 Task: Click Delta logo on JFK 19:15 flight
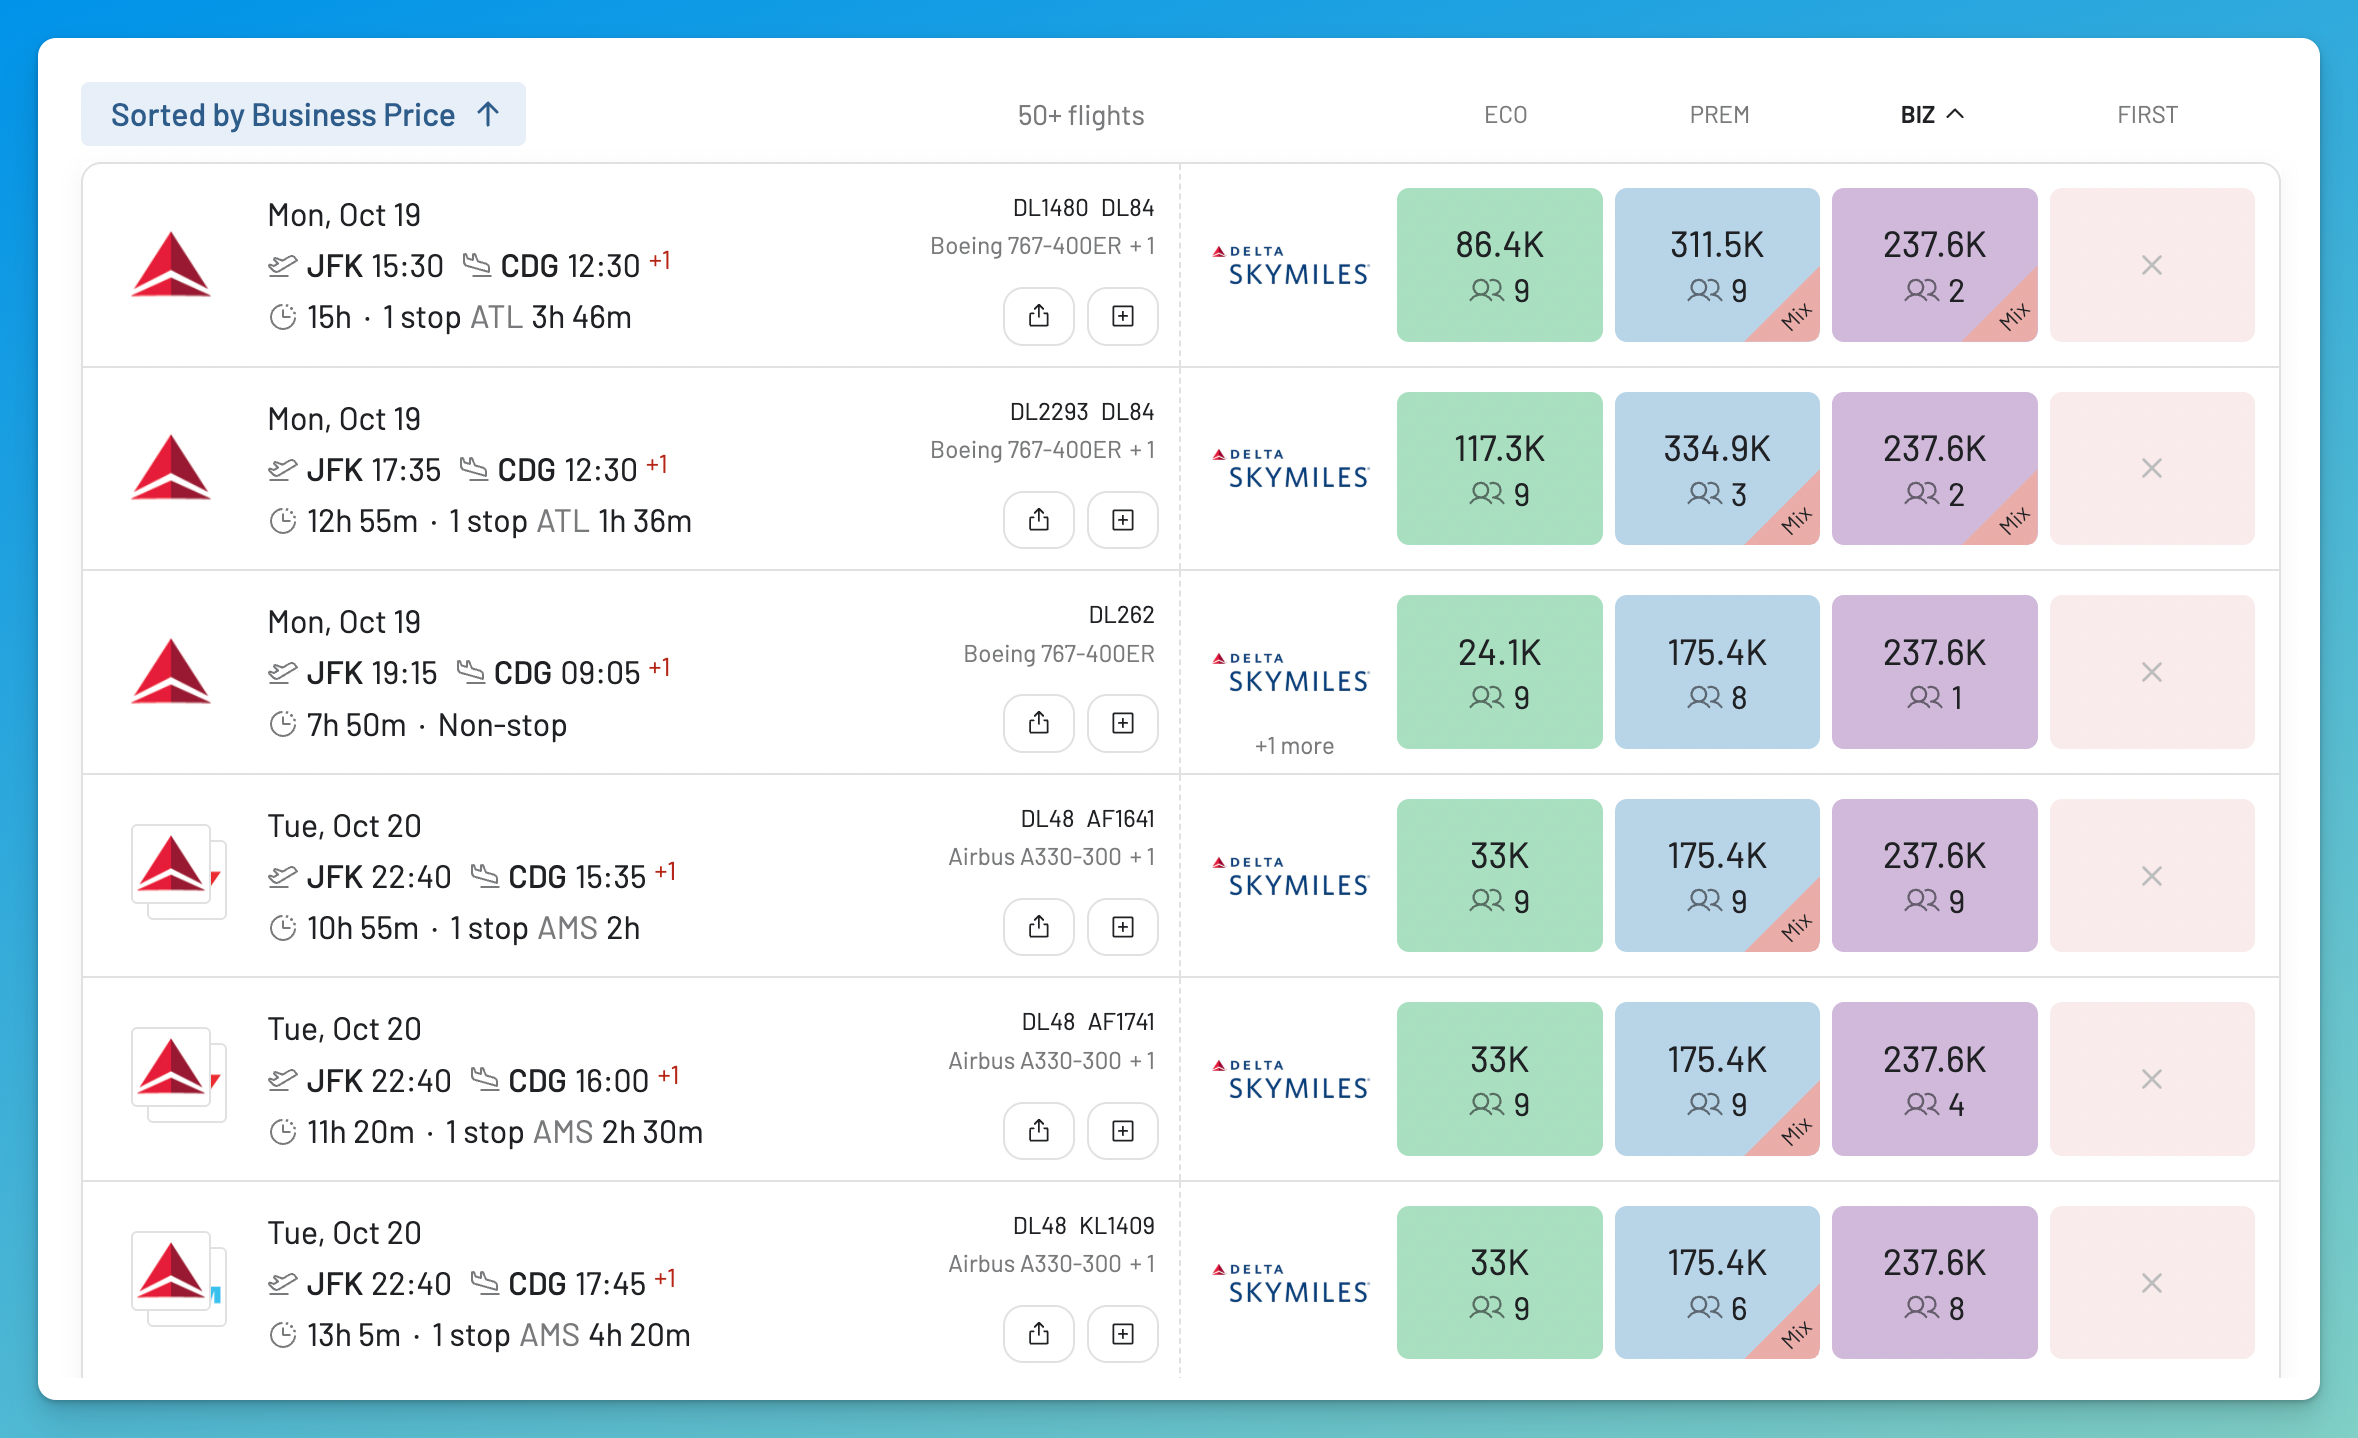pos(171,672)
